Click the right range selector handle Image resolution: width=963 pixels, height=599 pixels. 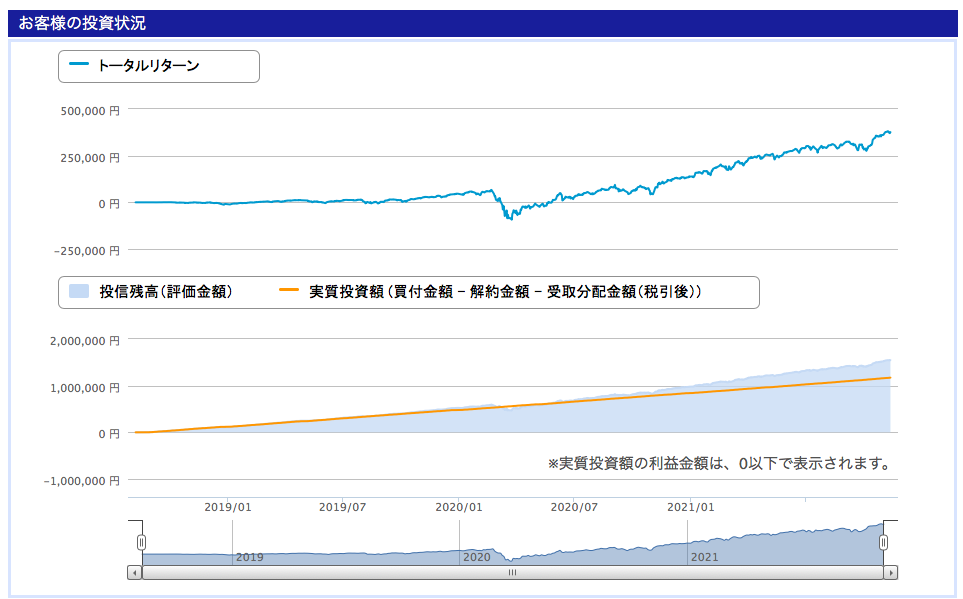point(883,542)
